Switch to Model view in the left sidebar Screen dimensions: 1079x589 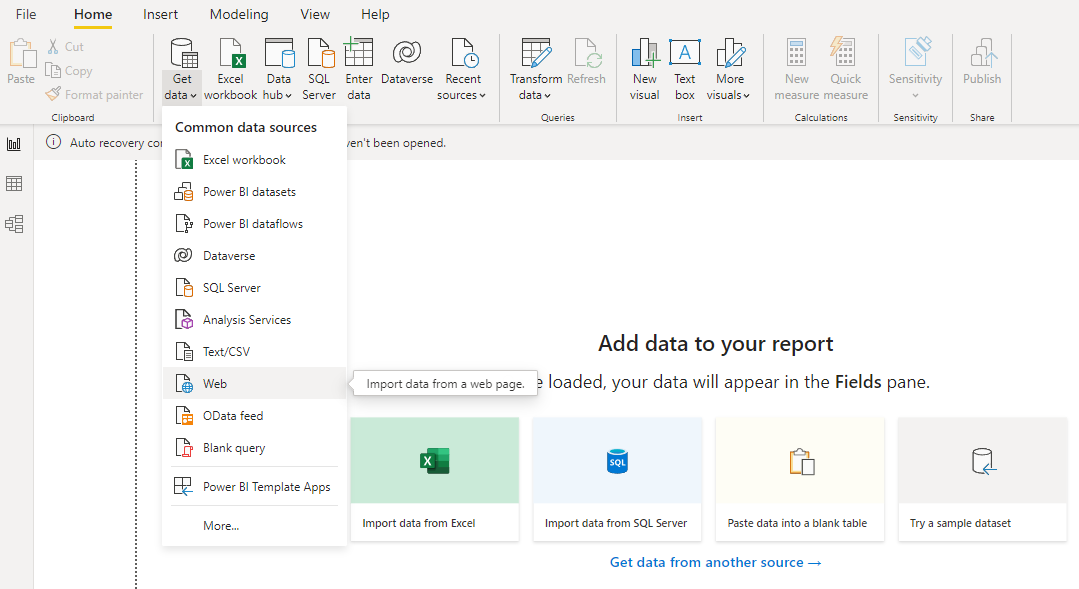(x=14, y=224)
